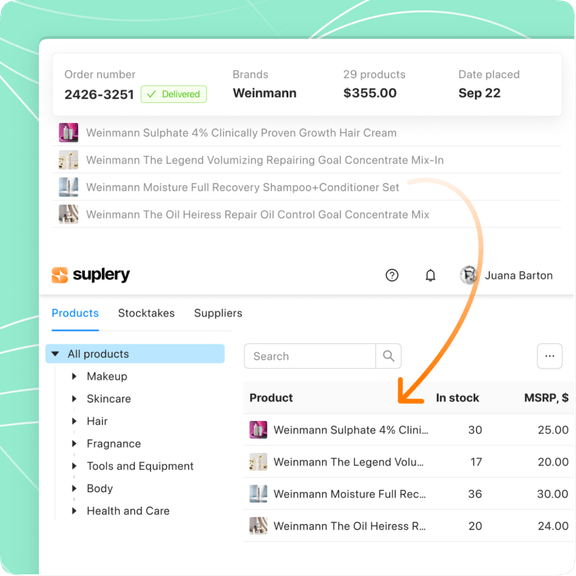Click in-stock value 30

tap(475, 430)
